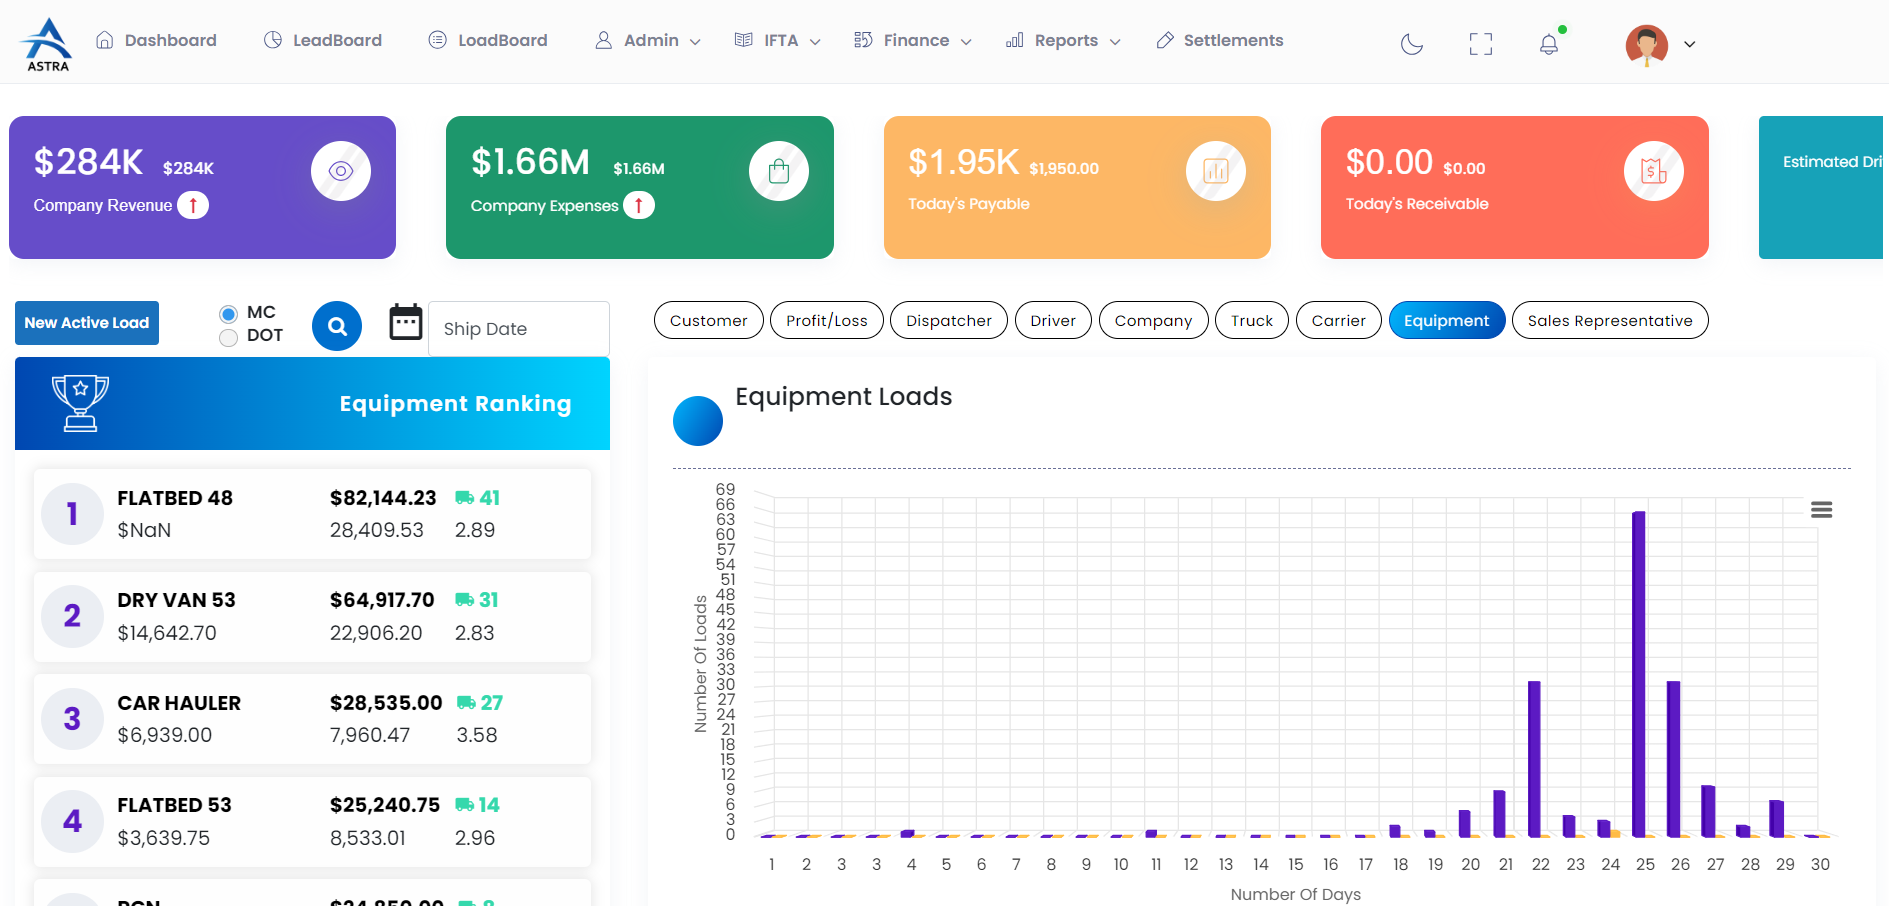This screenshot has height=906, width=1889.
Task: Open the calendar icon for ship date
Action: click(x=406, y=322)
